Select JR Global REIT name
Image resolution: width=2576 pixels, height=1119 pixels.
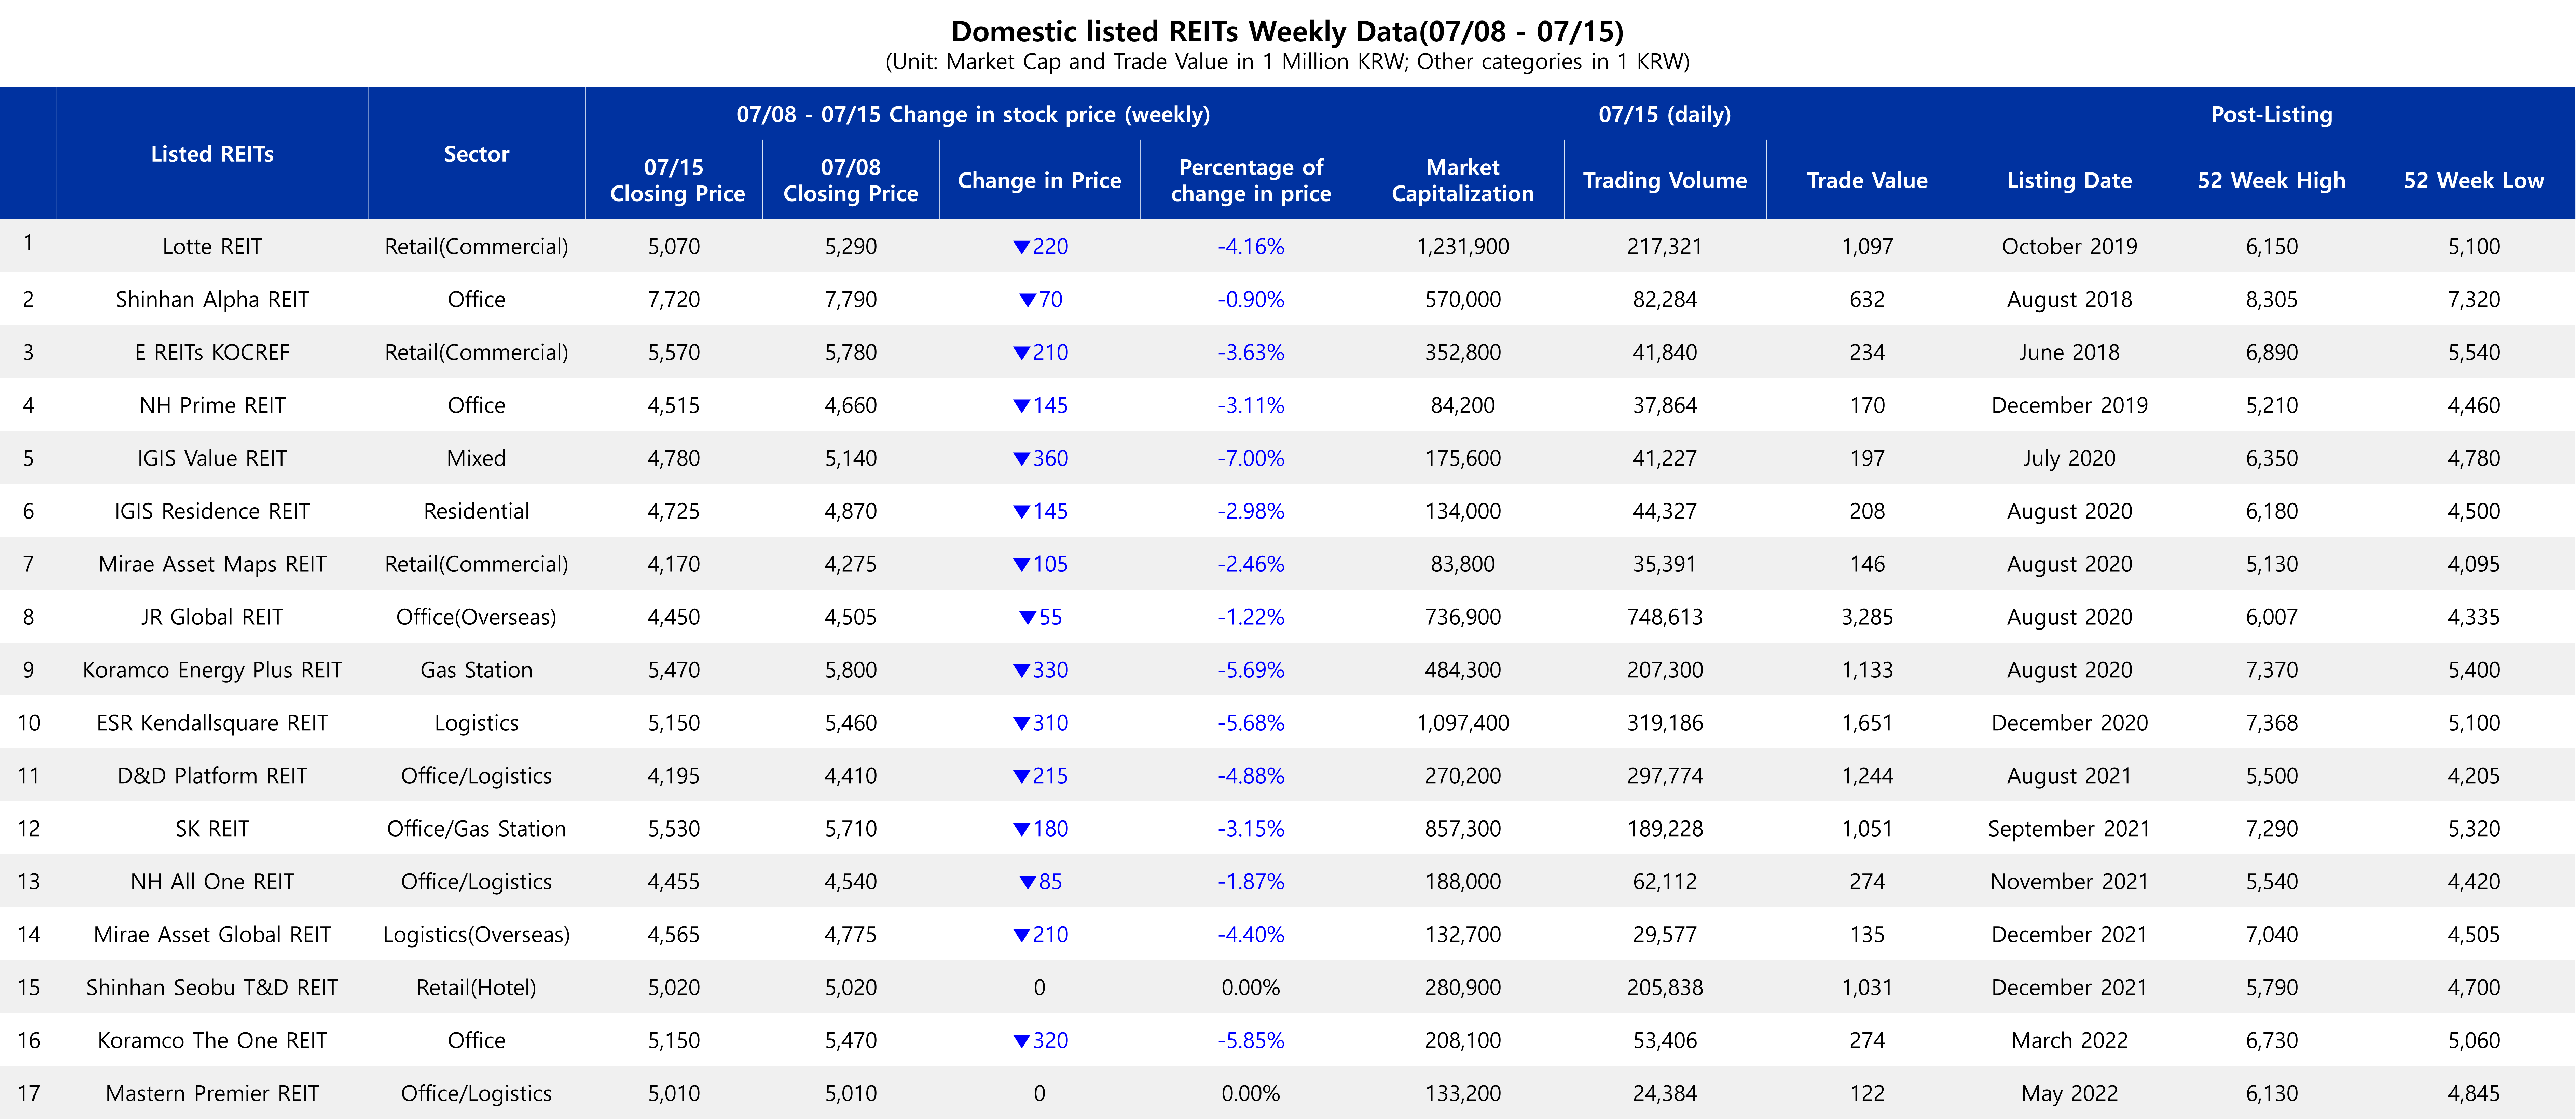point(212,617)
